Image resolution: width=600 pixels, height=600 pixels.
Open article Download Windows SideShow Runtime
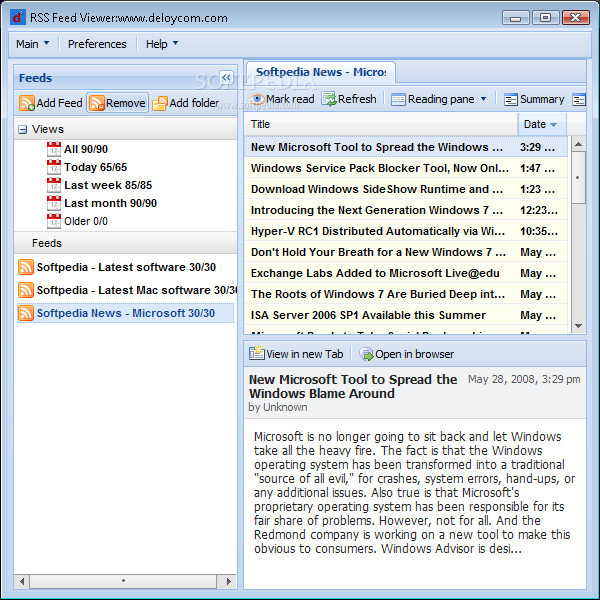coord(406,189)
